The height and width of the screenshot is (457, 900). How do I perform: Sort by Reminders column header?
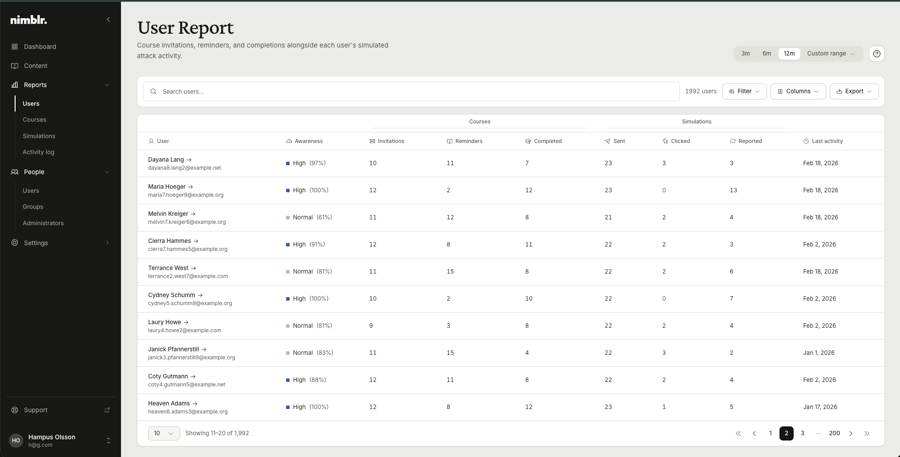click(x=464, y=141)
